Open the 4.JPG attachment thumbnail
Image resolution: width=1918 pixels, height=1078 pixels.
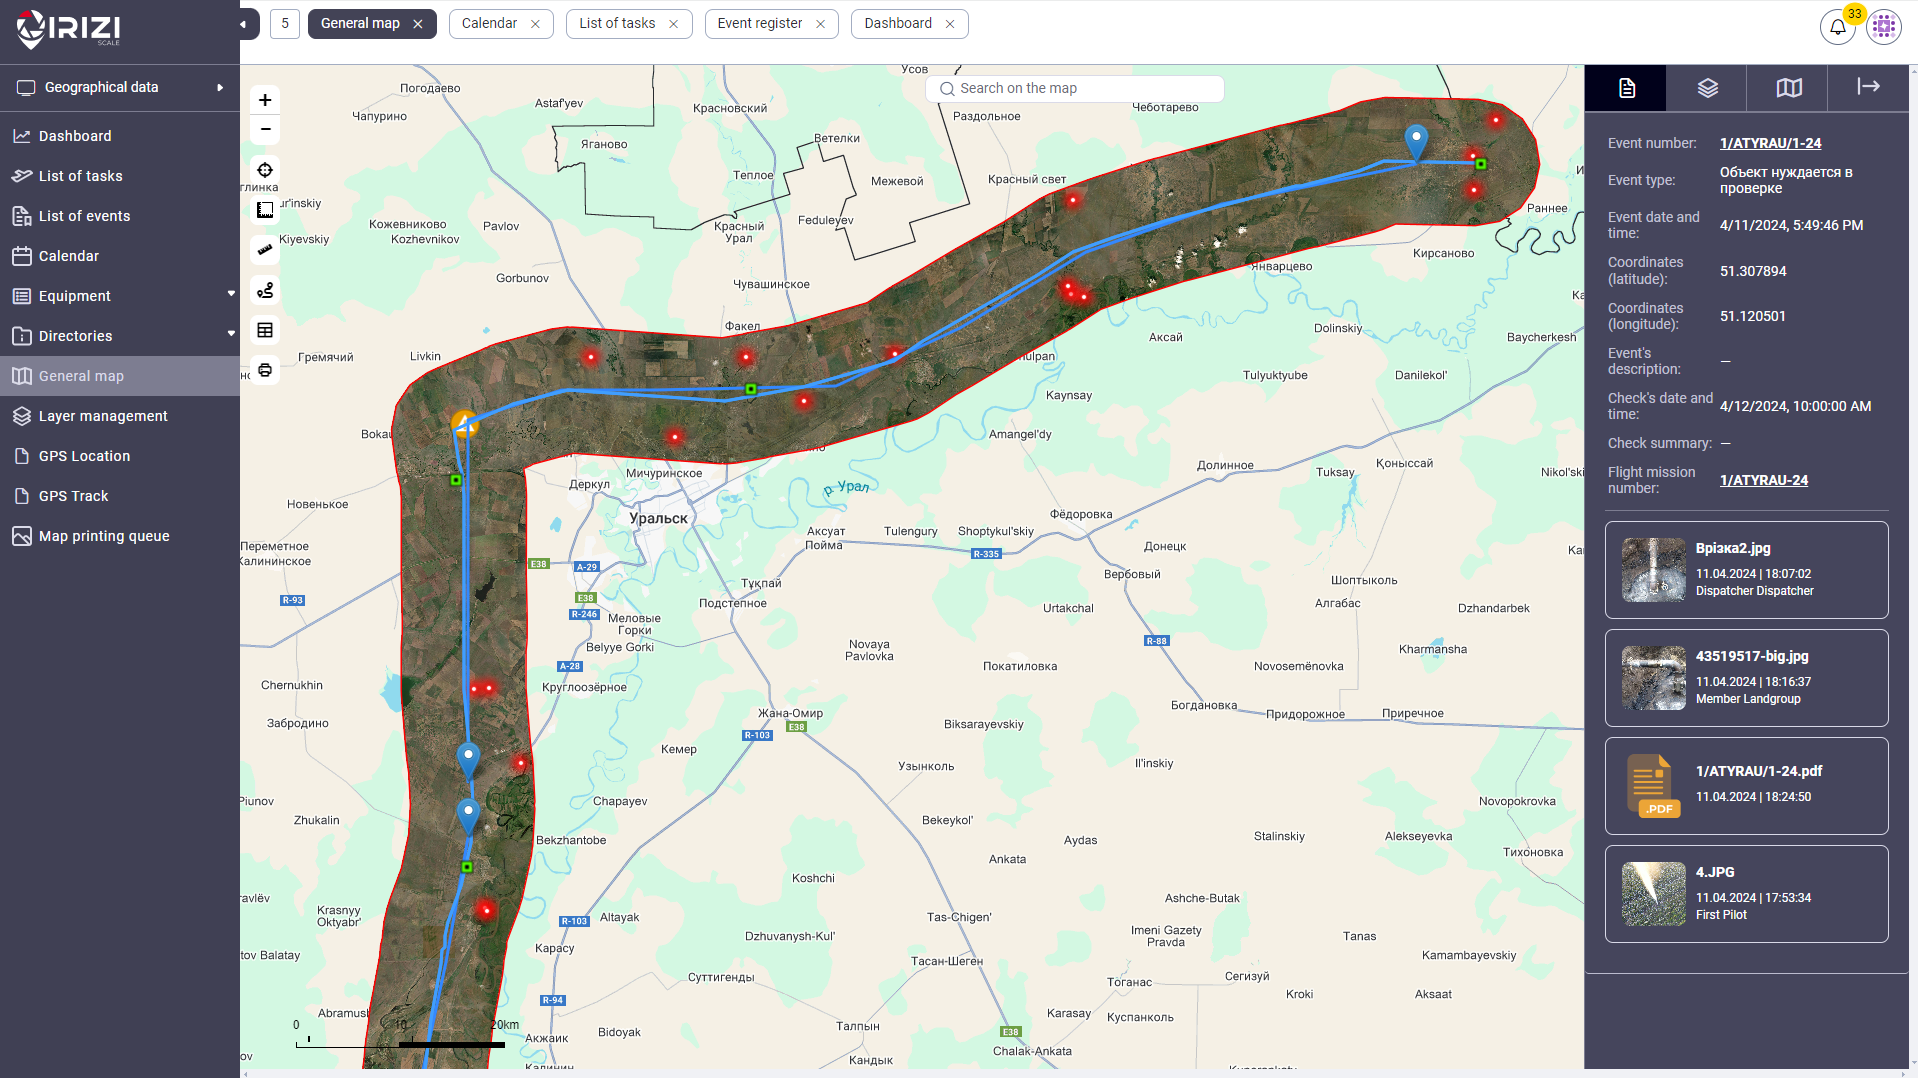point(1653,894)
